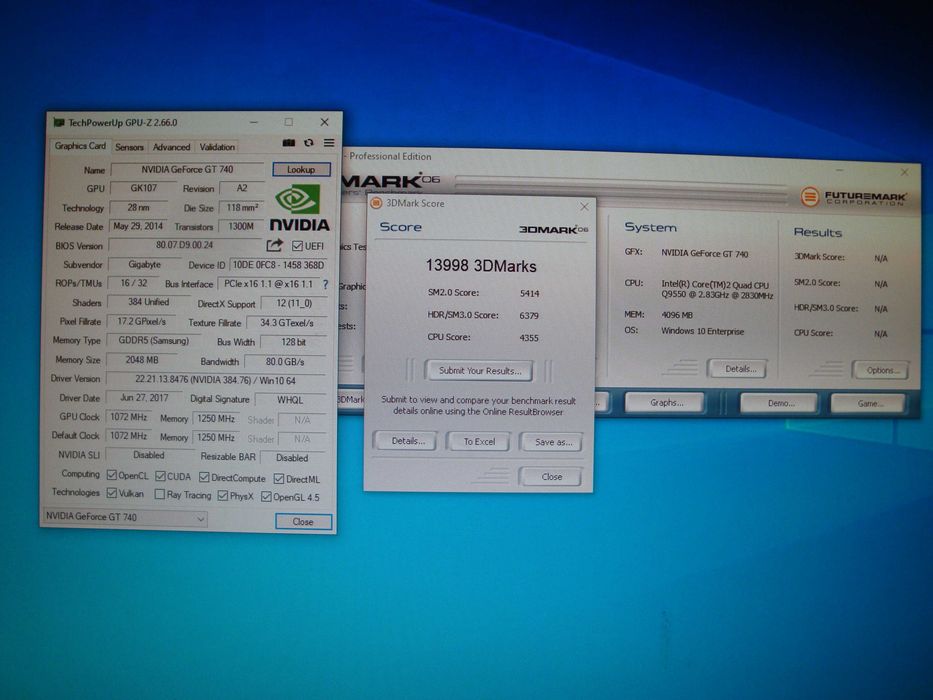The height and width of the screenshot is (700, 933).
Task: Click Windows 10 Enterprise OS text
Action: 703,332
